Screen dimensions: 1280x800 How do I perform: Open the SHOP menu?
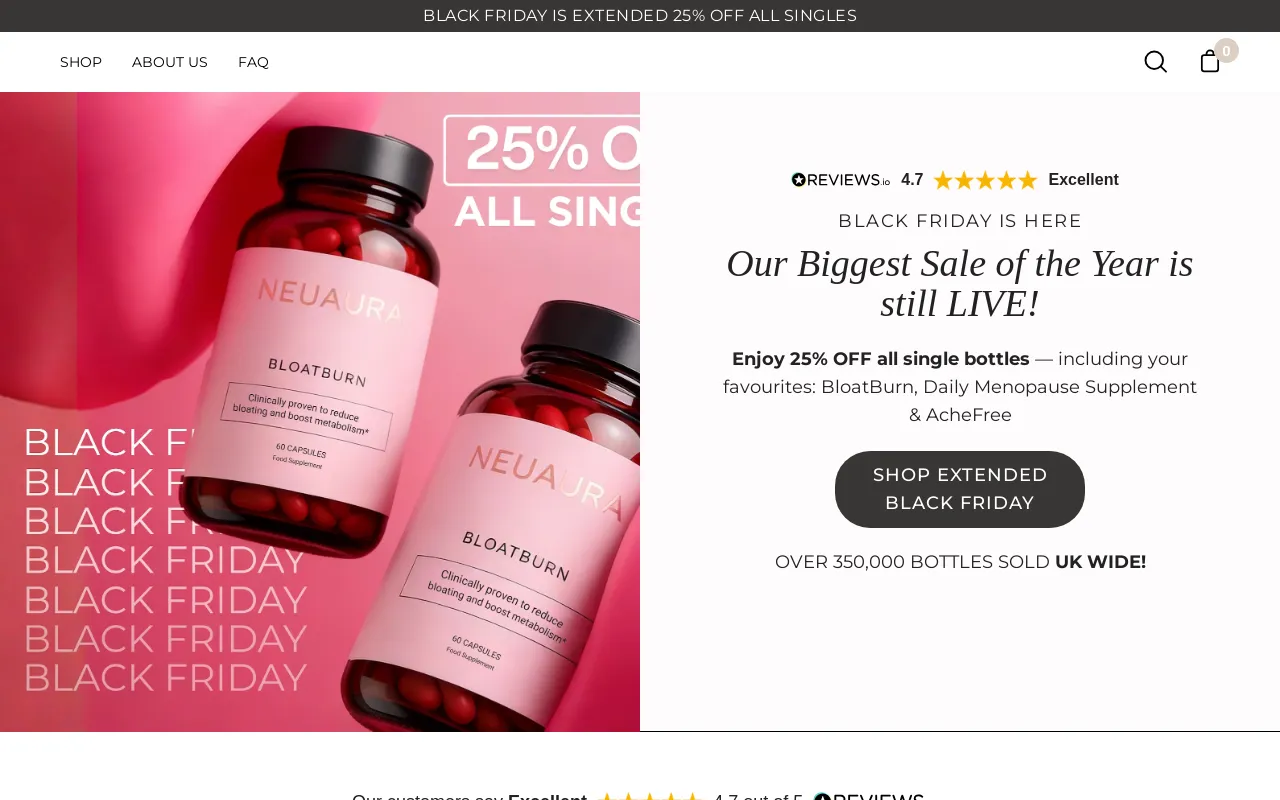81,62
